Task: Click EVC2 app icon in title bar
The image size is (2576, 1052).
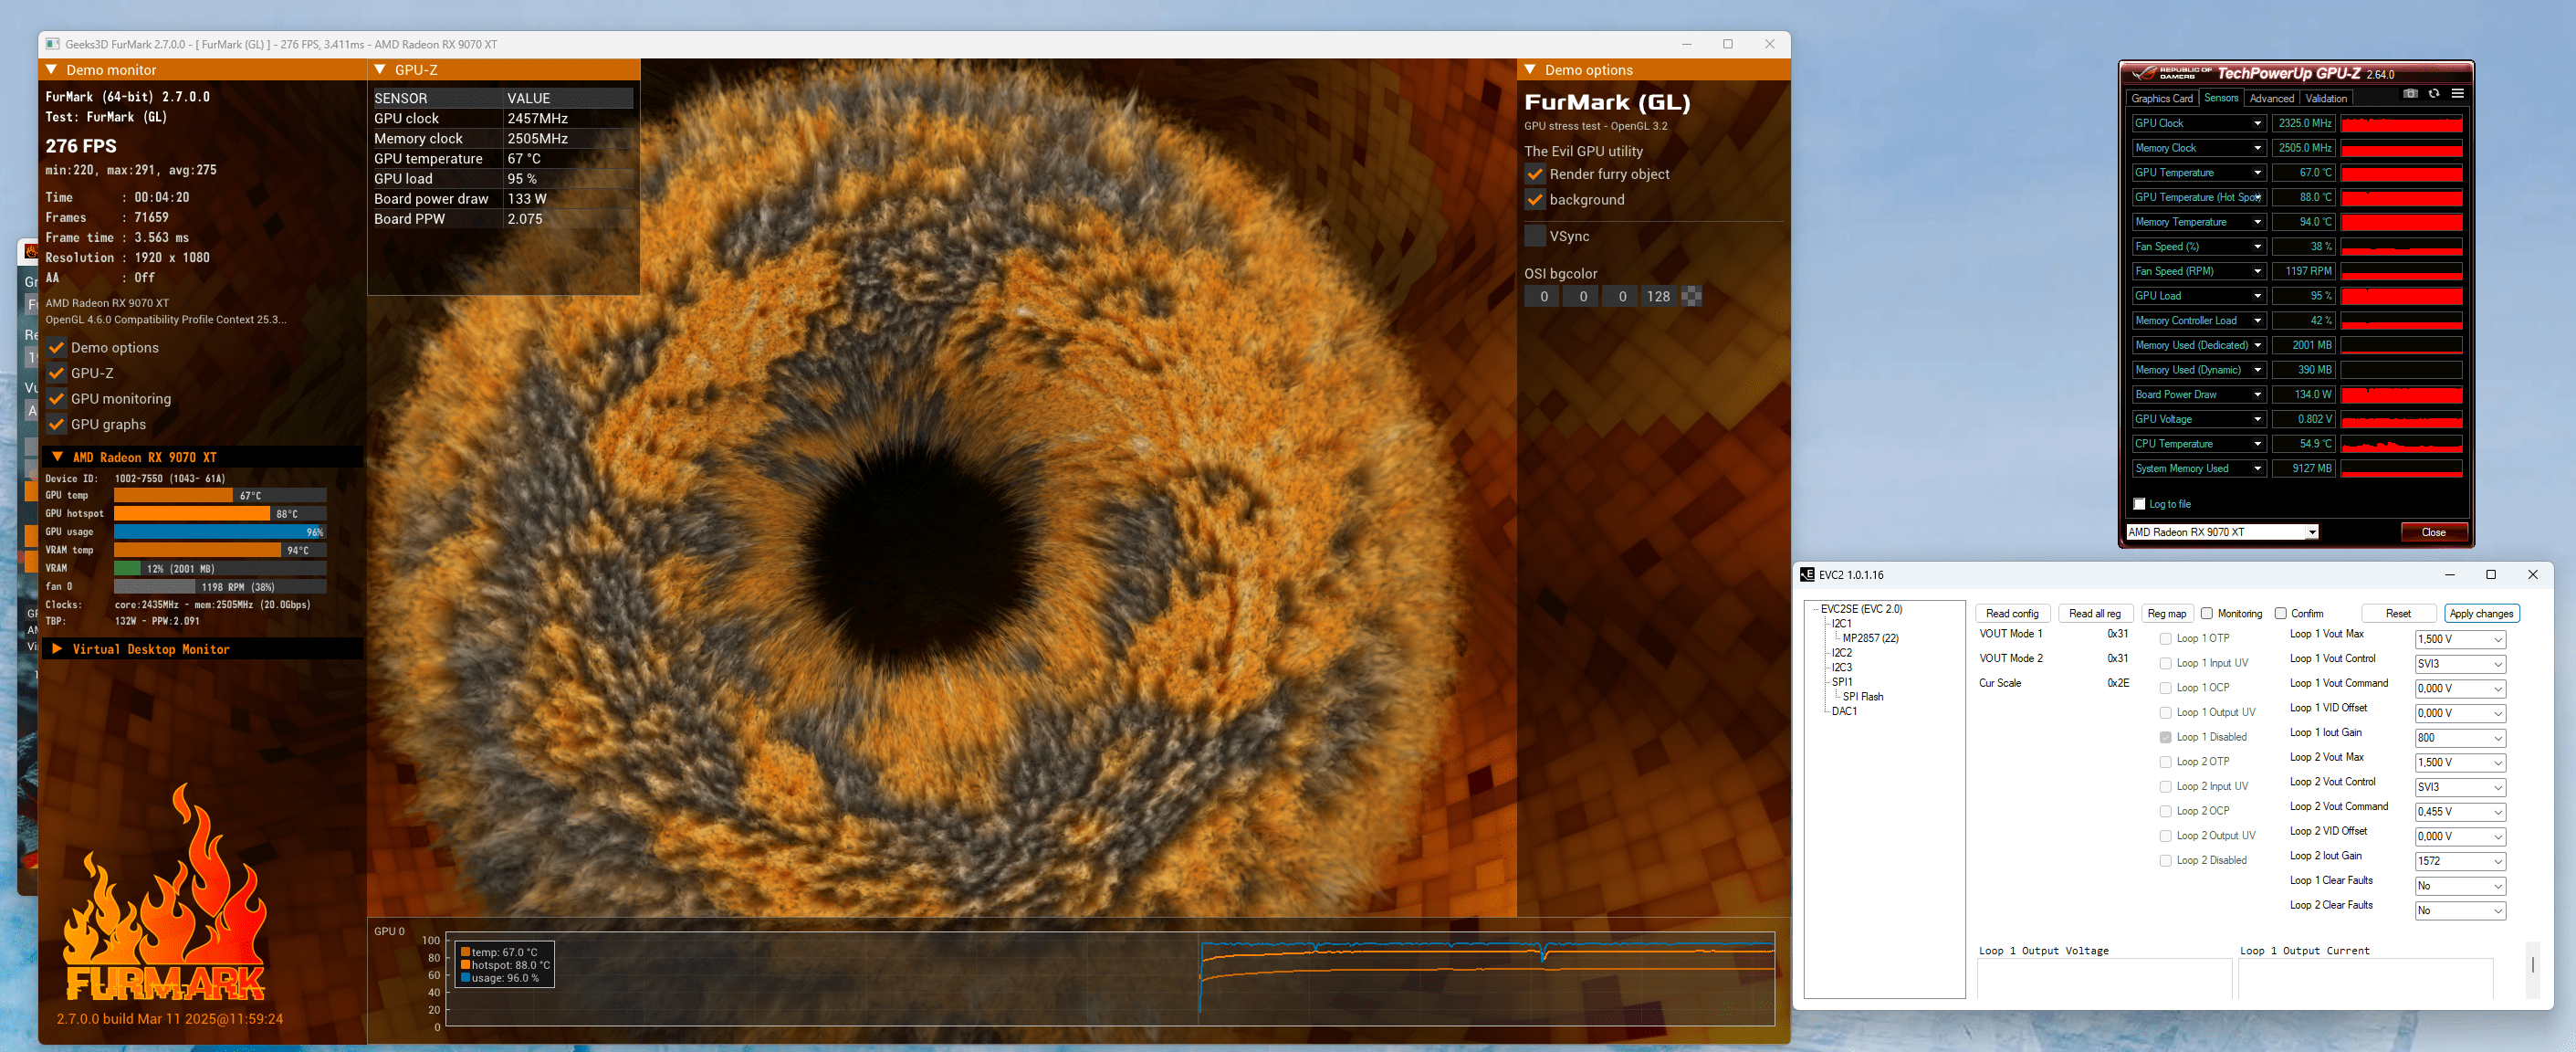Action: pos(1807,575)
